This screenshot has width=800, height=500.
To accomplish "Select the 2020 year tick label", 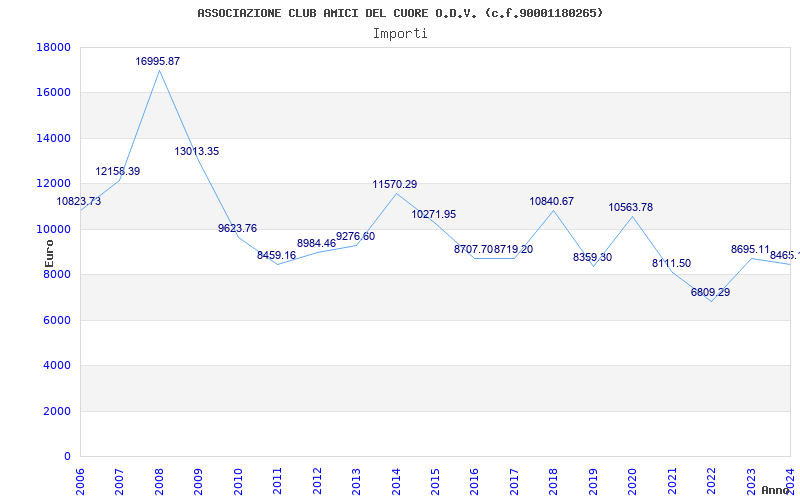I will coord(632,479).
